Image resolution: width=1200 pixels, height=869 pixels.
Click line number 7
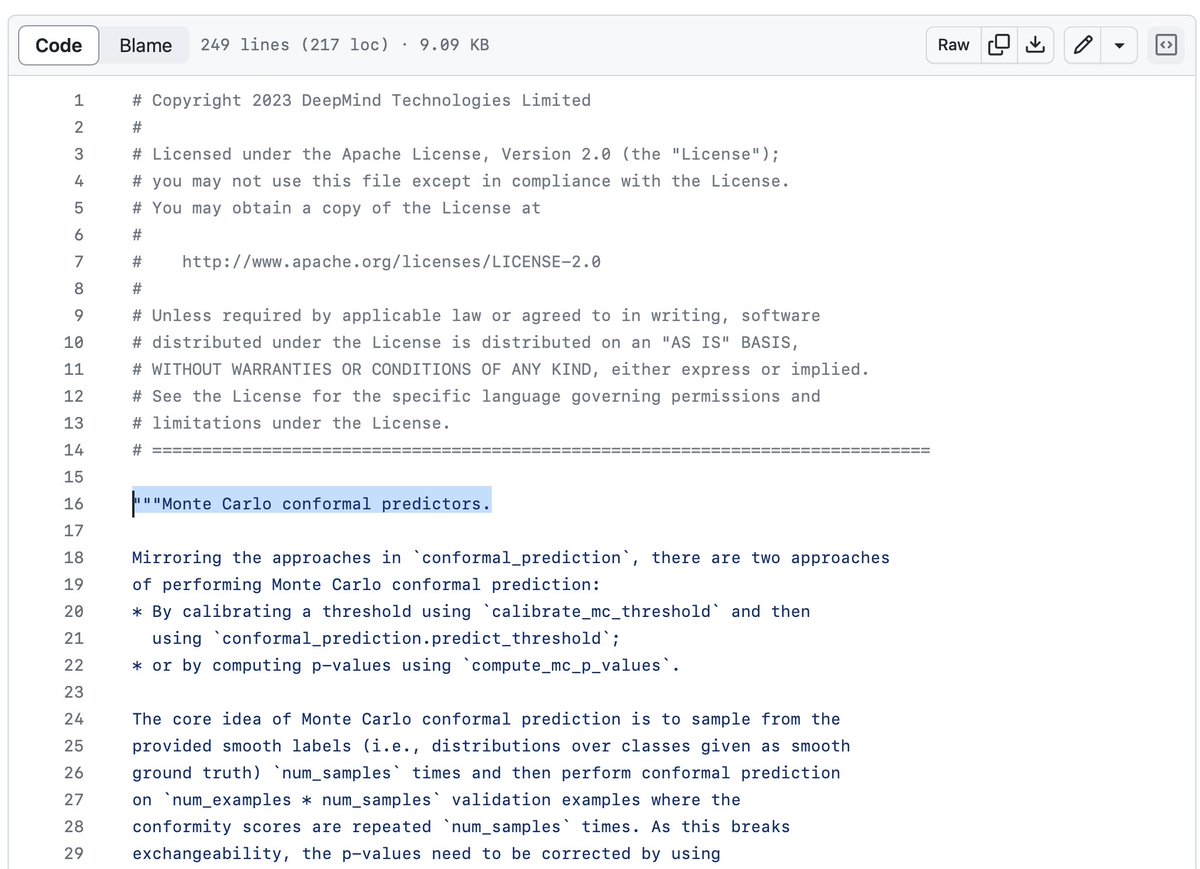79,262
